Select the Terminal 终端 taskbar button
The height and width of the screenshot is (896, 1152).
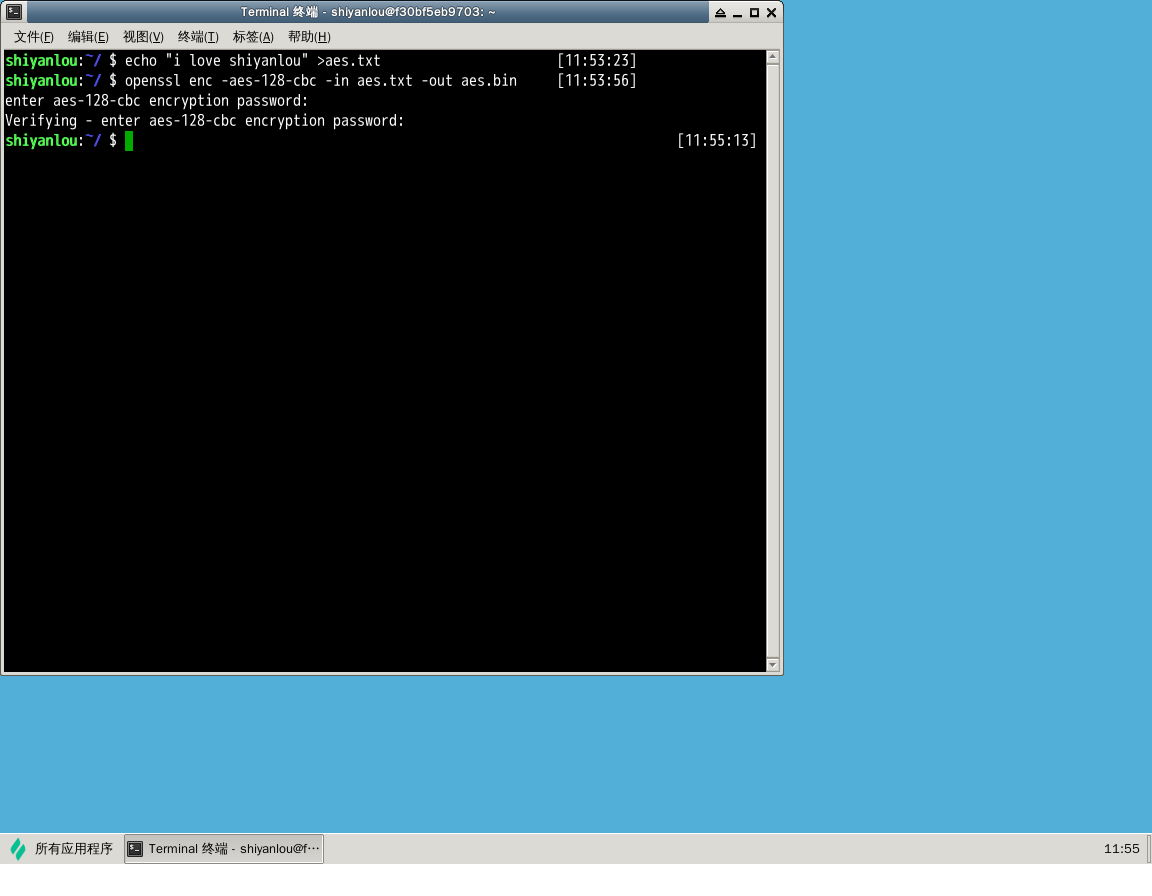click(224, 849)
